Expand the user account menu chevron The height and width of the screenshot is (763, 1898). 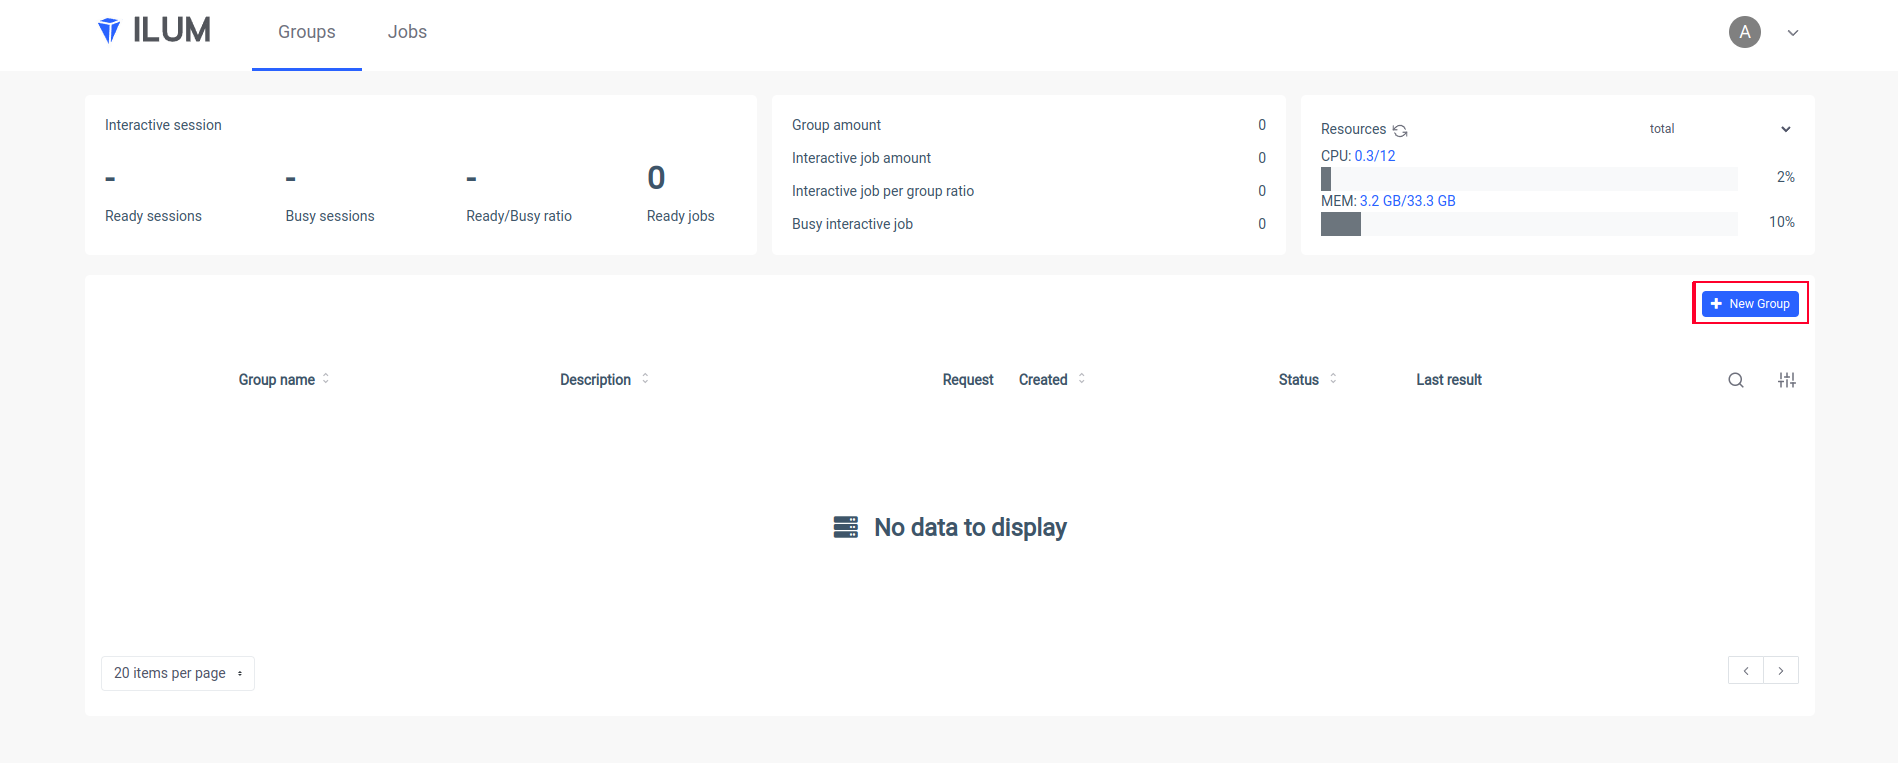tap(1793, 33)
